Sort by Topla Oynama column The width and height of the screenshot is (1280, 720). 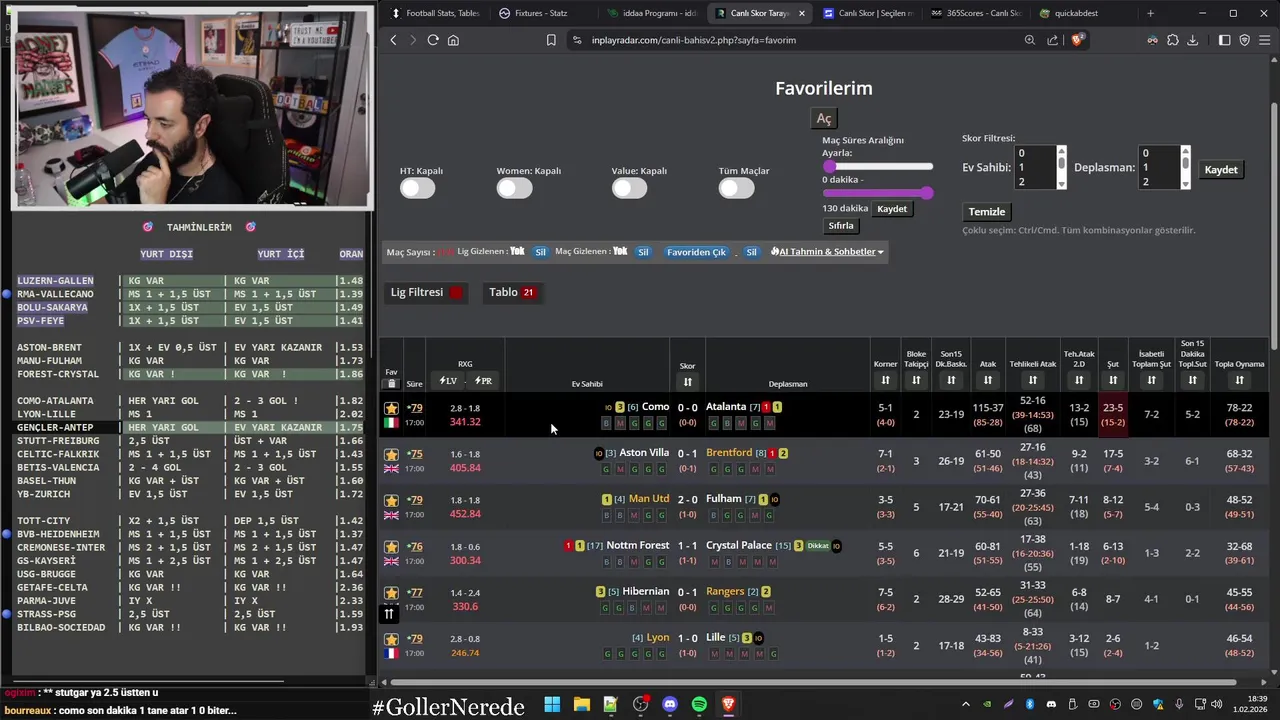tap(1239, 380)
